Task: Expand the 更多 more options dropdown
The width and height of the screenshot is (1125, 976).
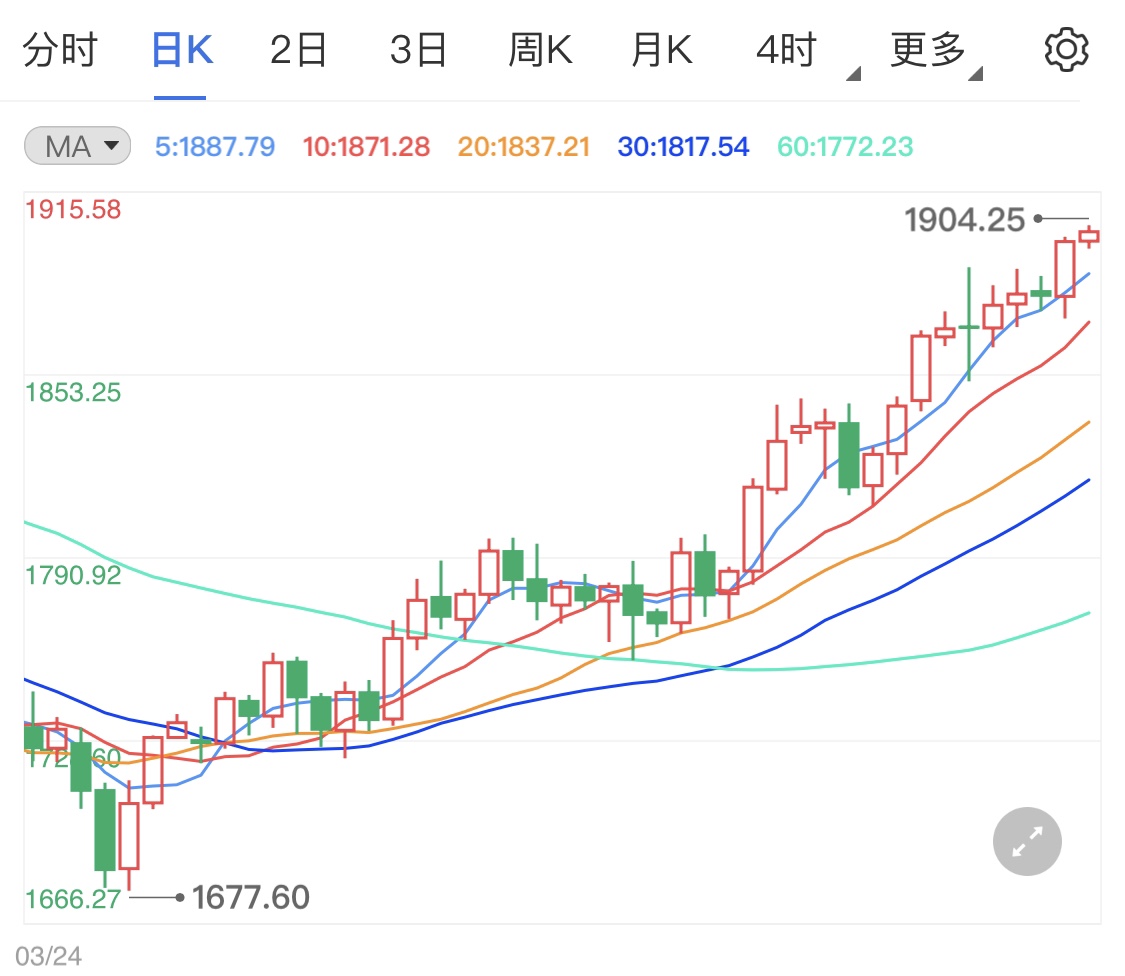Action: coord(935,52)
